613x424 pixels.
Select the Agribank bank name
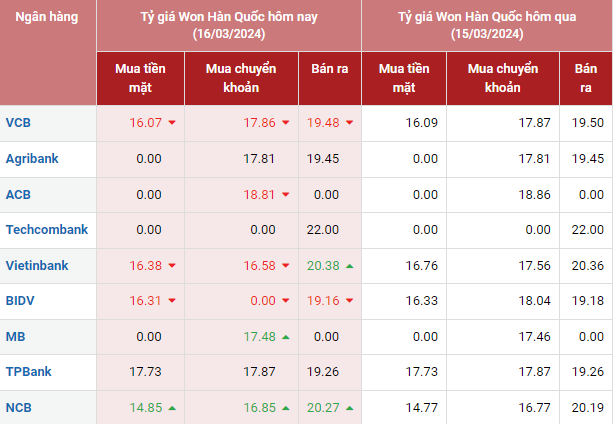tap(34, 158)
